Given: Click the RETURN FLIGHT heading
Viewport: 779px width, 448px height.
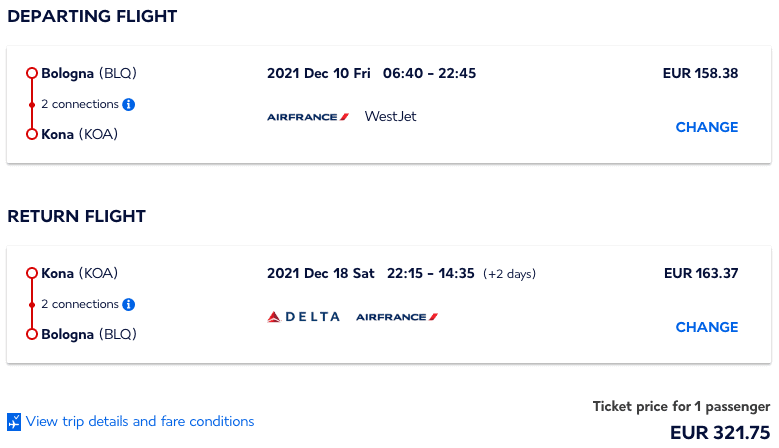Looking at the screenshot, I should coord(76,216).
